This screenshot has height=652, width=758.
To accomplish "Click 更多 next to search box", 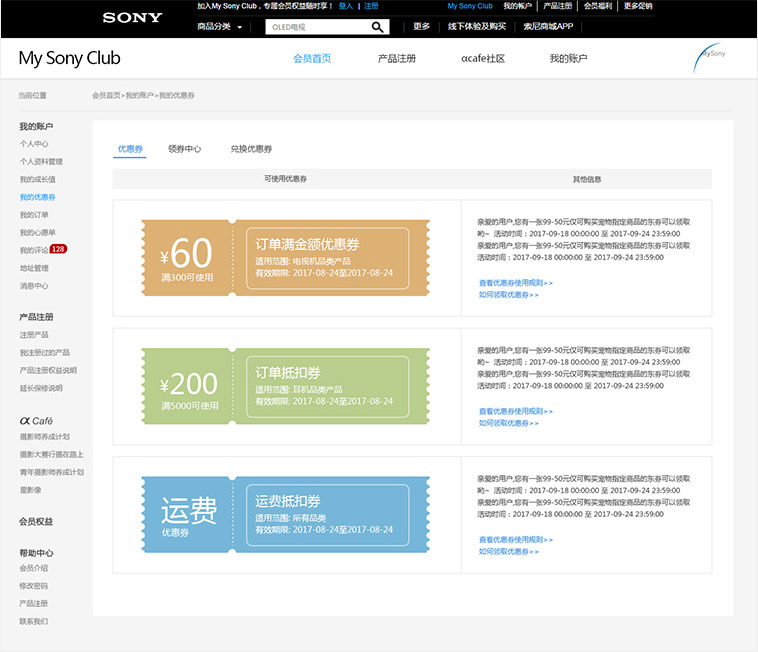I will [422, 27].
